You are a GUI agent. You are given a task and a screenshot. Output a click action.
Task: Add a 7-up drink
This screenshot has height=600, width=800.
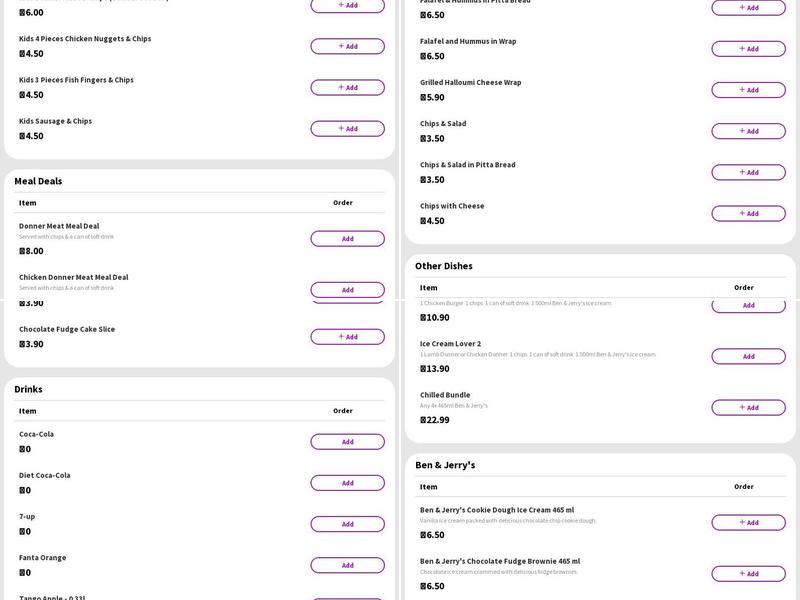[347, 524]
